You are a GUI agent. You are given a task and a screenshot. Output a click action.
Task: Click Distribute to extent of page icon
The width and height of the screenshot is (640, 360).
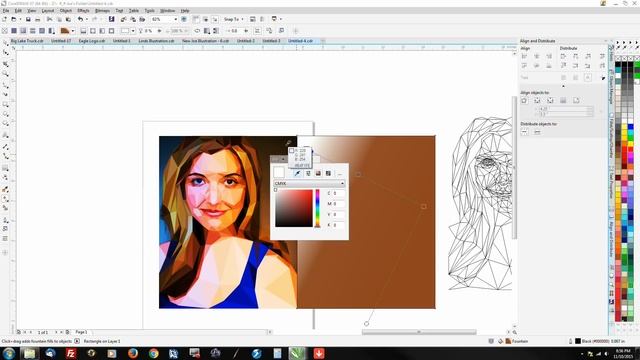pos(538,132)
